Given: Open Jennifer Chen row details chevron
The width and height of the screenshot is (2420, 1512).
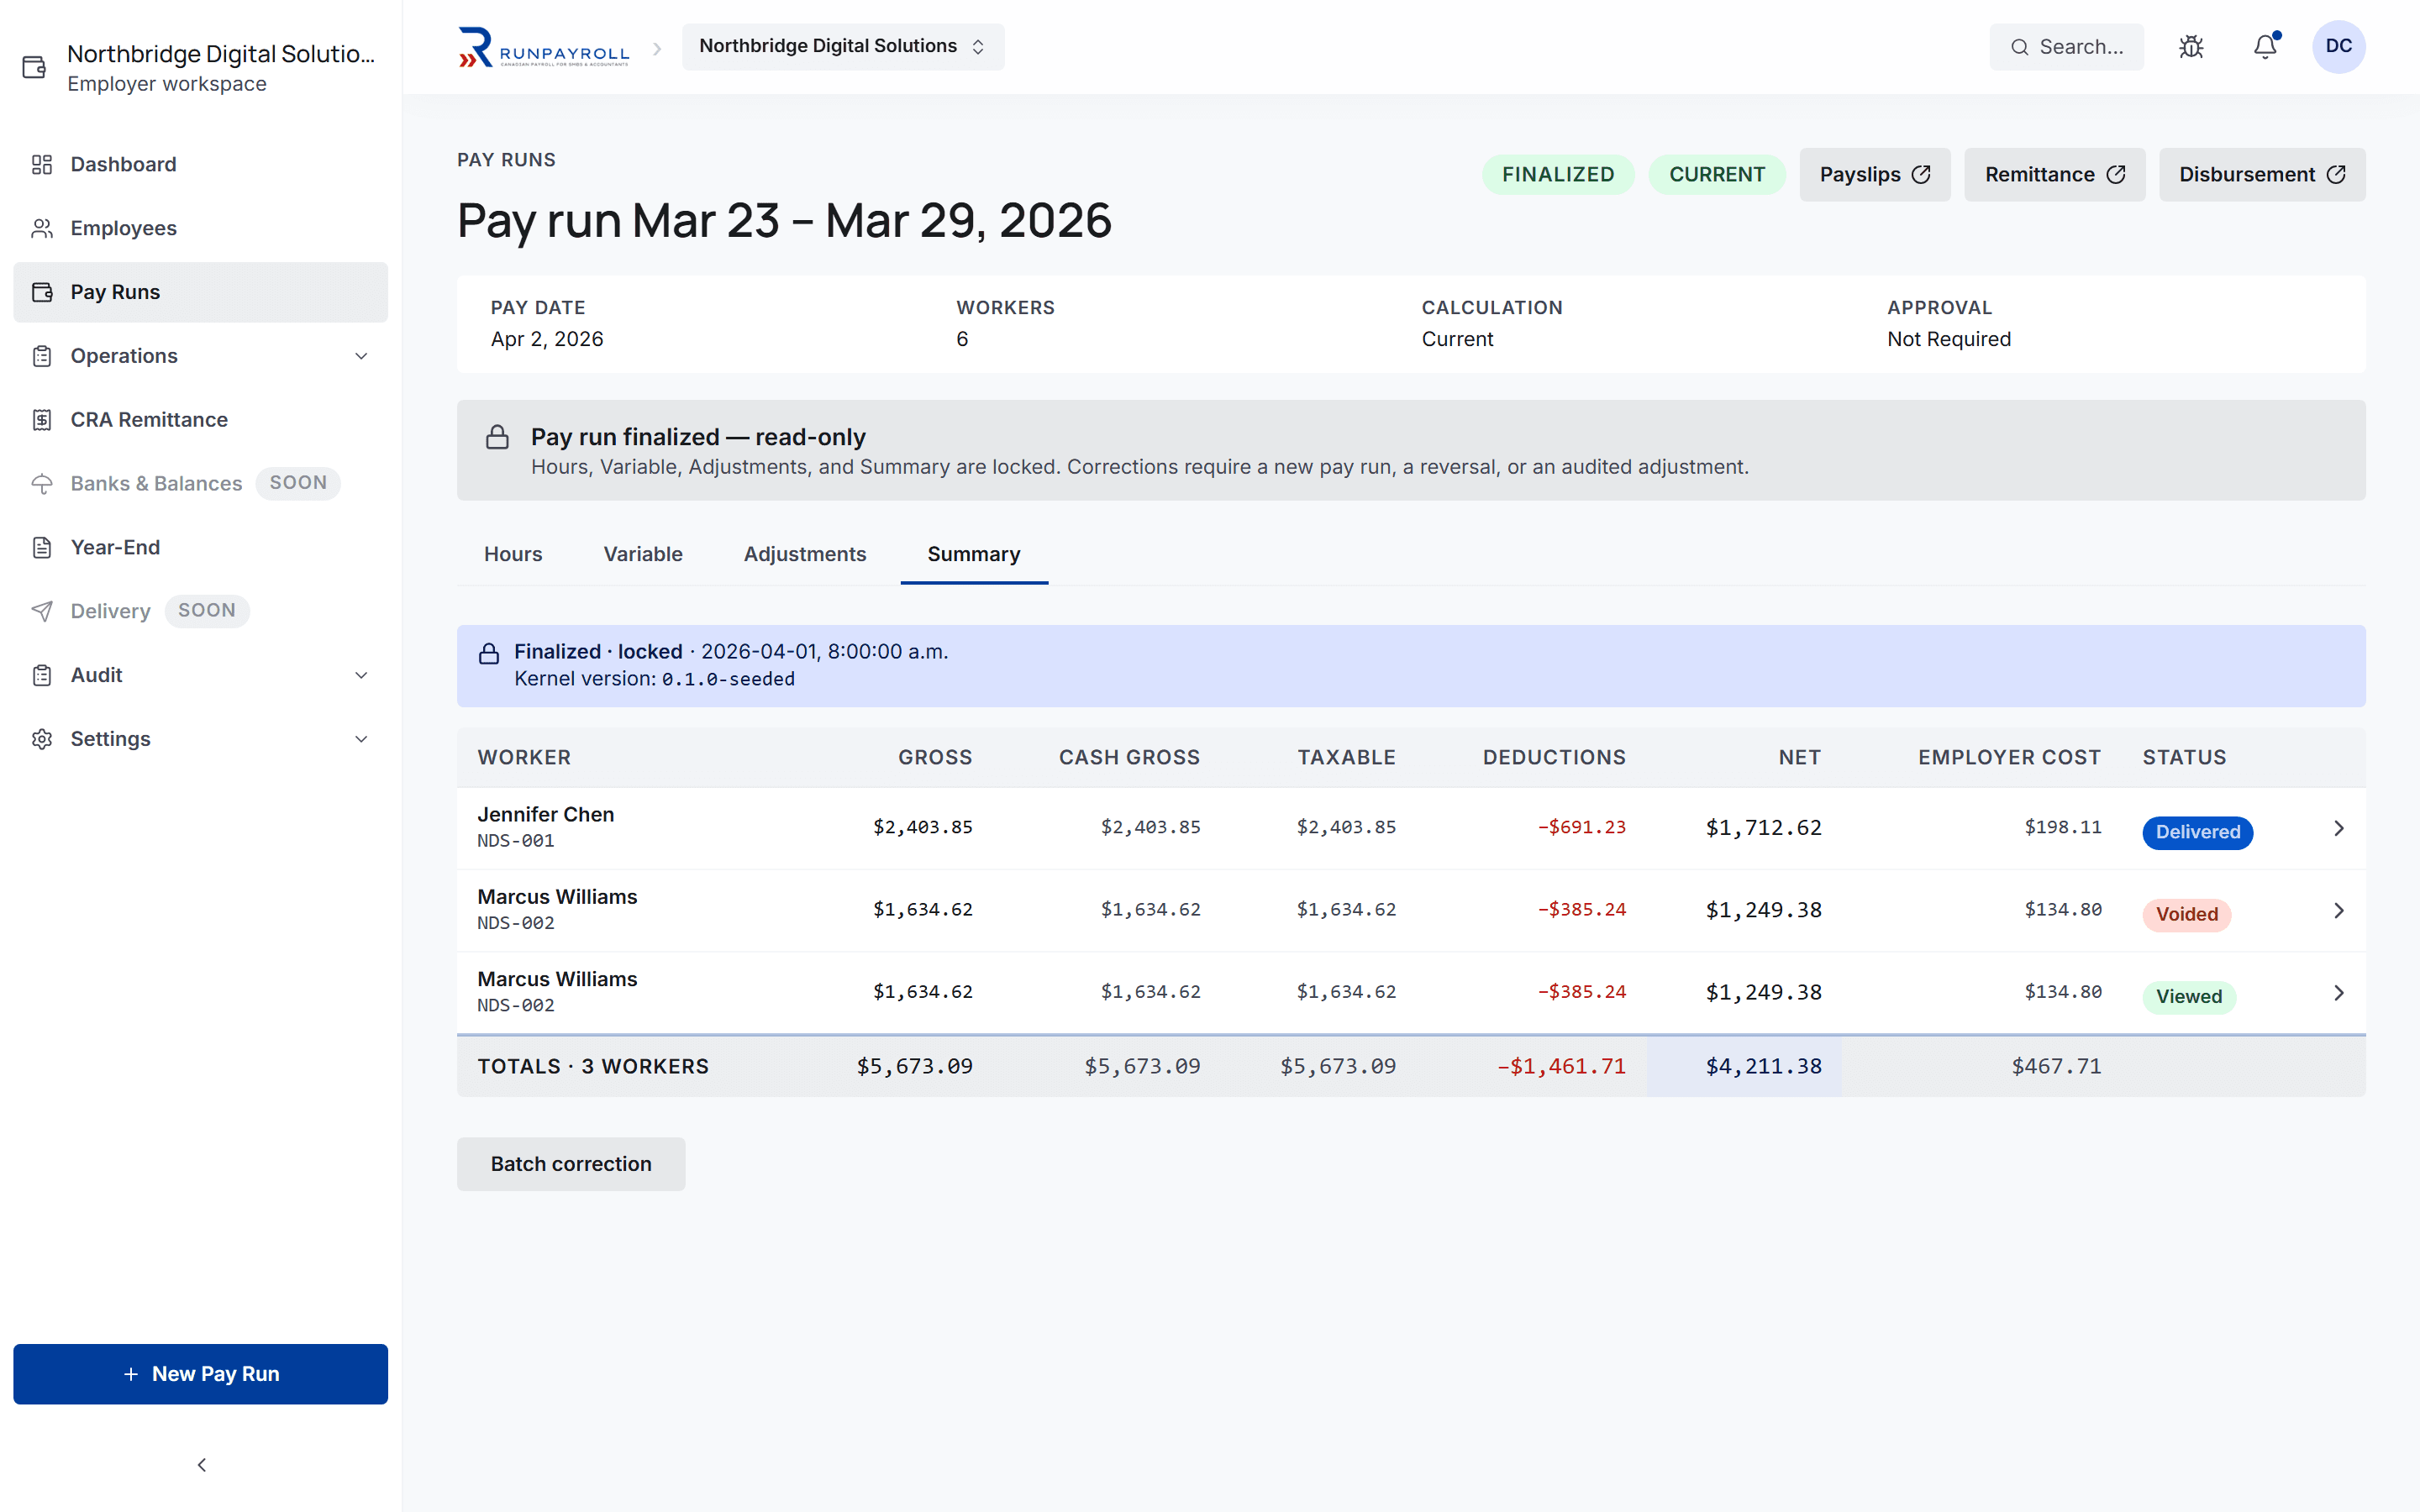Looking at the screenshot, I should pos(2338,828).
